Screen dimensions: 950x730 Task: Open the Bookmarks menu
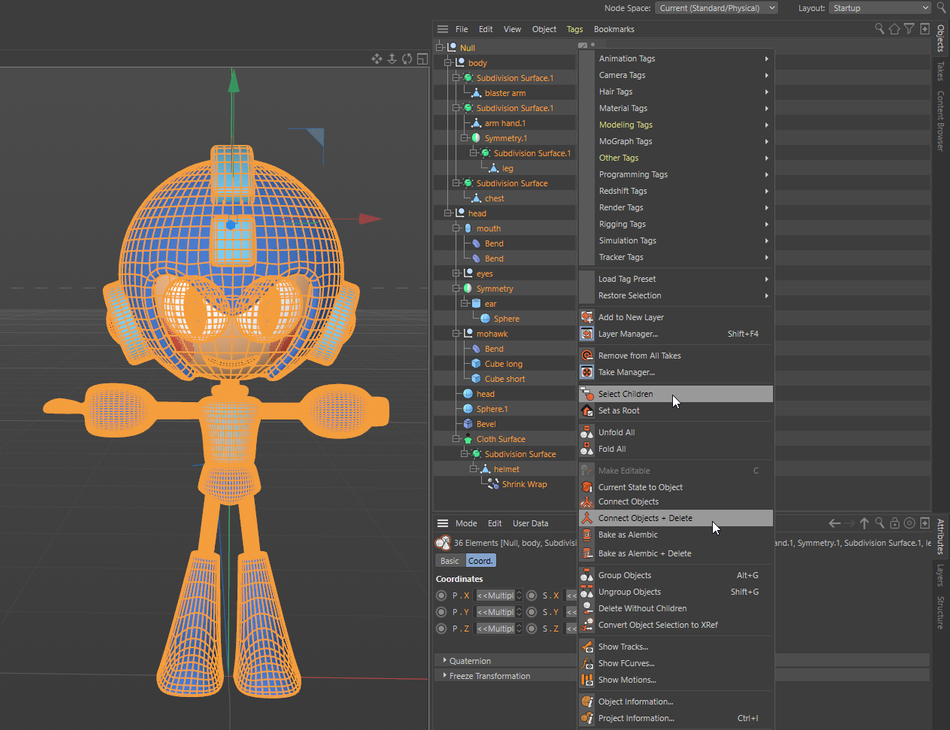614,29
